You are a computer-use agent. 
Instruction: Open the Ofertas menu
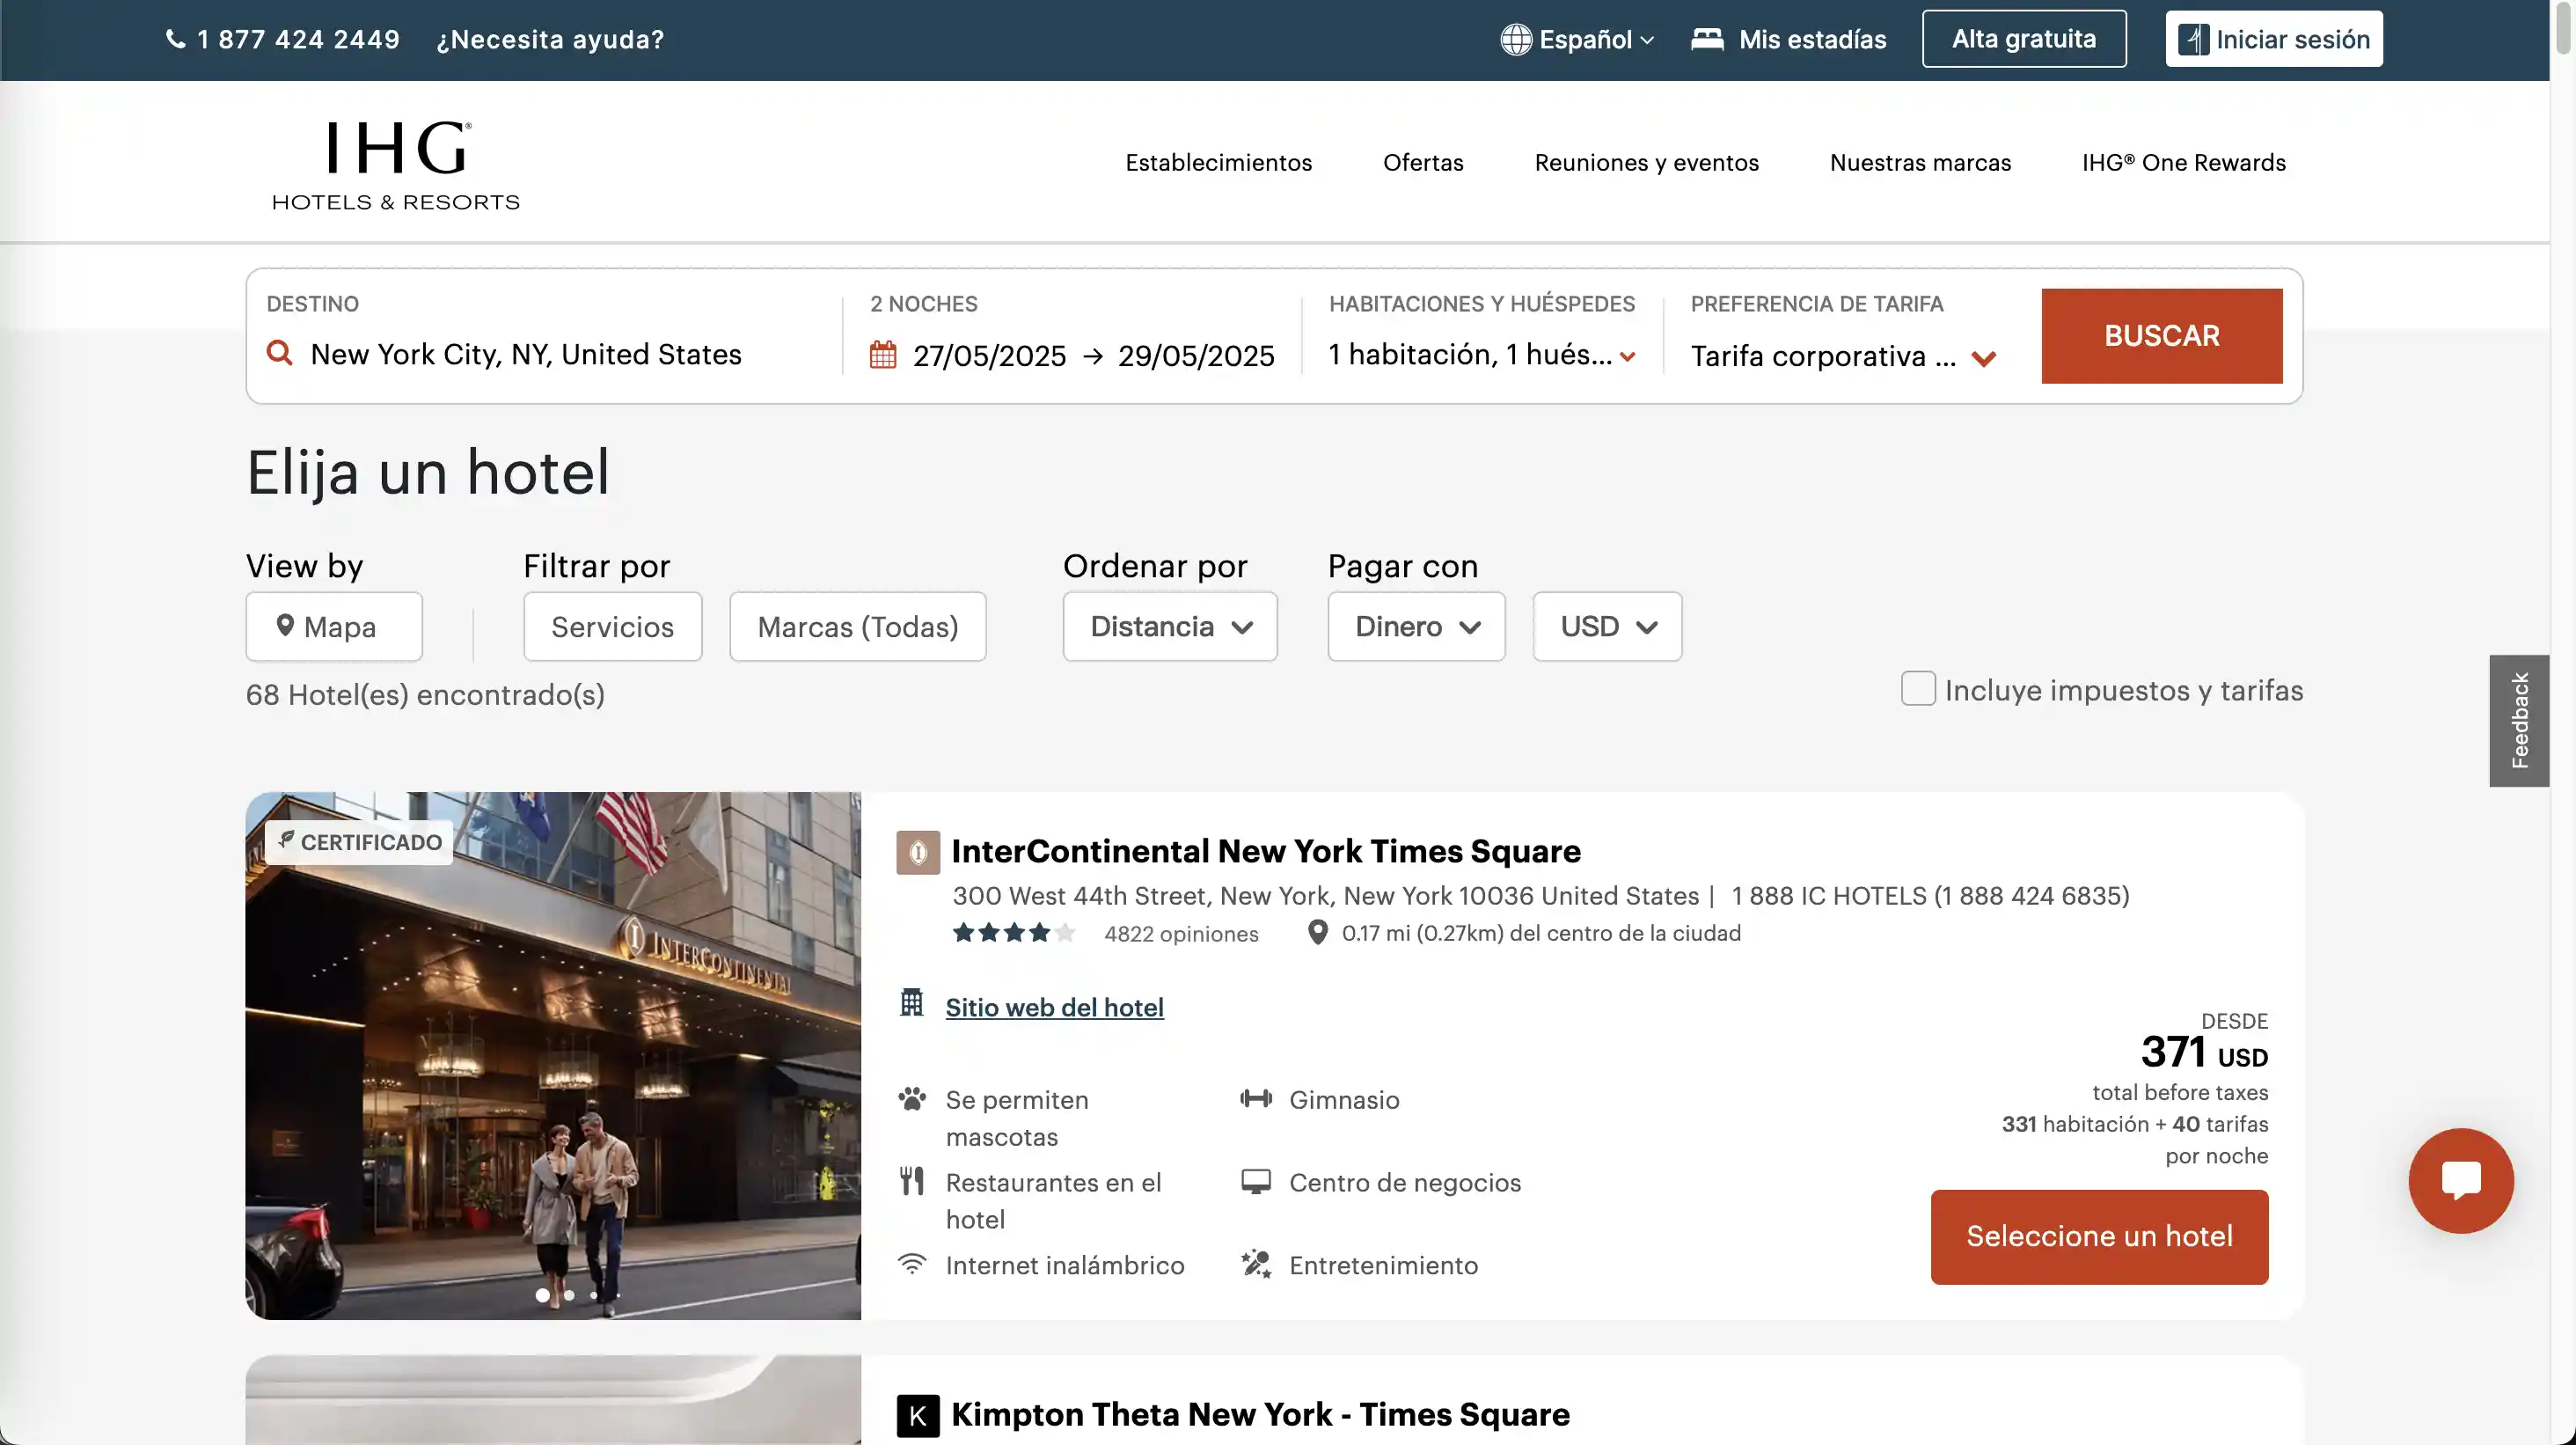pos(1423,162)
